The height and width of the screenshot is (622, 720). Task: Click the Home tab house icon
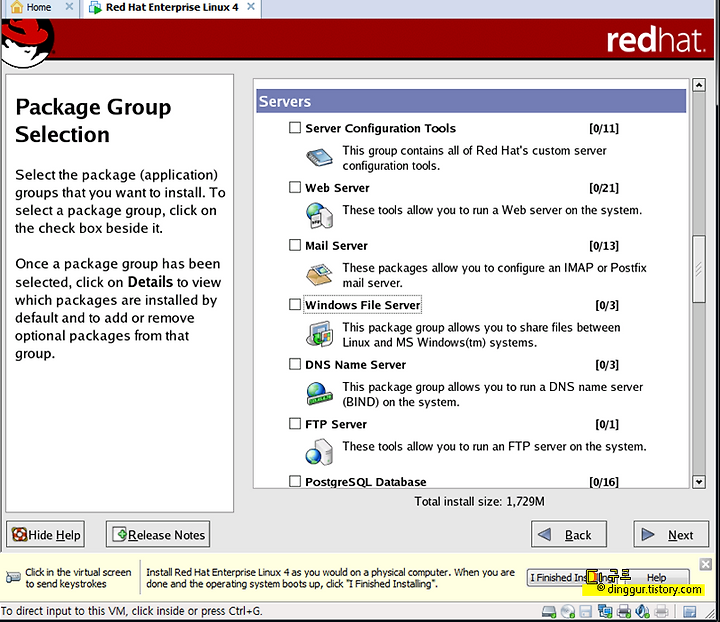17,7
